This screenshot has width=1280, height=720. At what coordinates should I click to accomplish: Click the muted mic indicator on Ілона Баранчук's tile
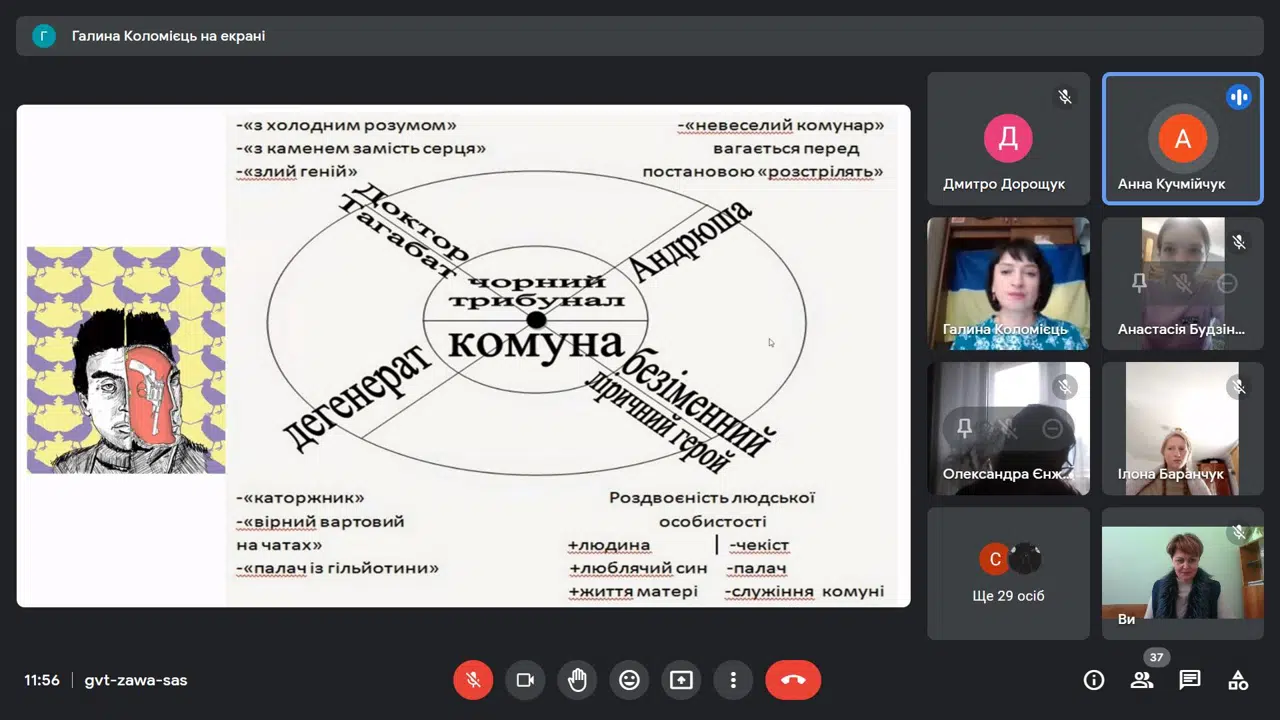point(1239,386)
